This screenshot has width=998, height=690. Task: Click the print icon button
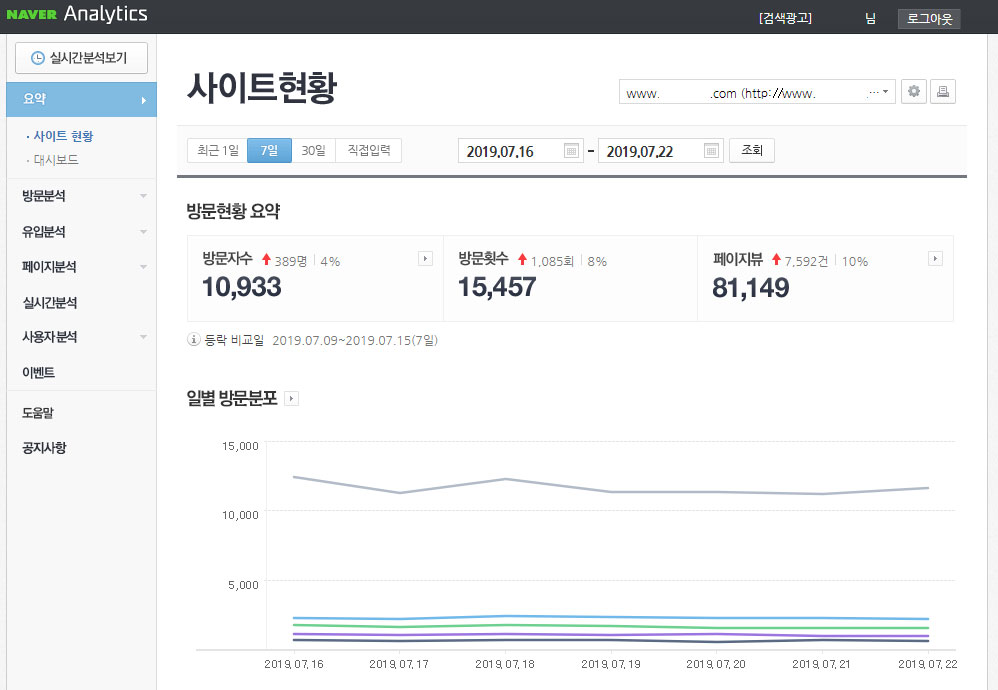pos(943,92)
